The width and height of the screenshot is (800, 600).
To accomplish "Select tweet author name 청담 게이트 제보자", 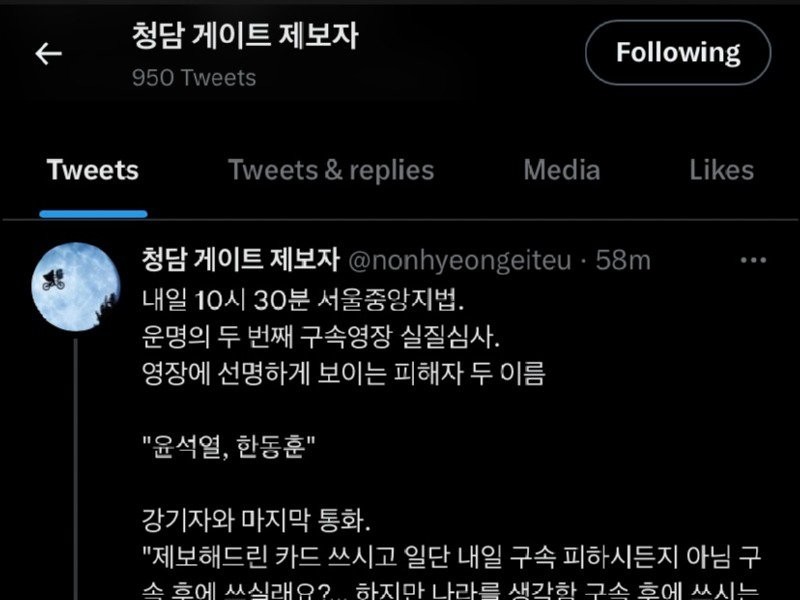I will [x=240, y=259].
